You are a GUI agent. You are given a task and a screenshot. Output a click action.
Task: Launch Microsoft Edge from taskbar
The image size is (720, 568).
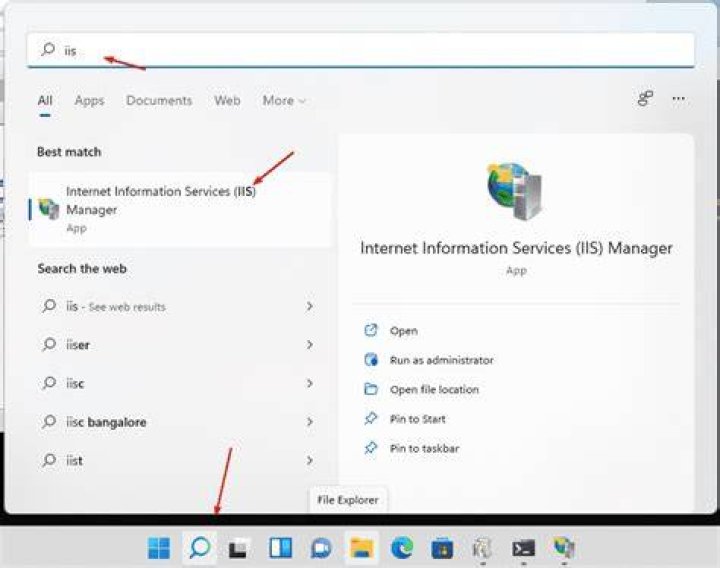[x=402, y=547]
